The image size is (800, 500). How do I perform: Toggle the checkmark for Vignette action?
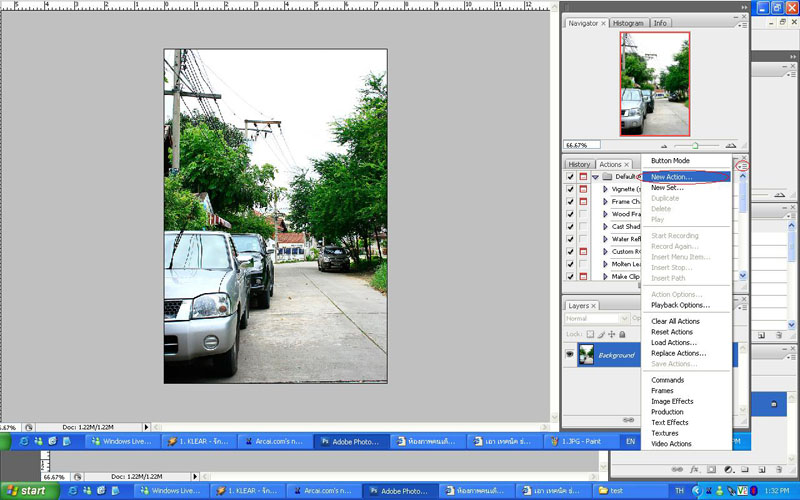(x=570, y=189)
